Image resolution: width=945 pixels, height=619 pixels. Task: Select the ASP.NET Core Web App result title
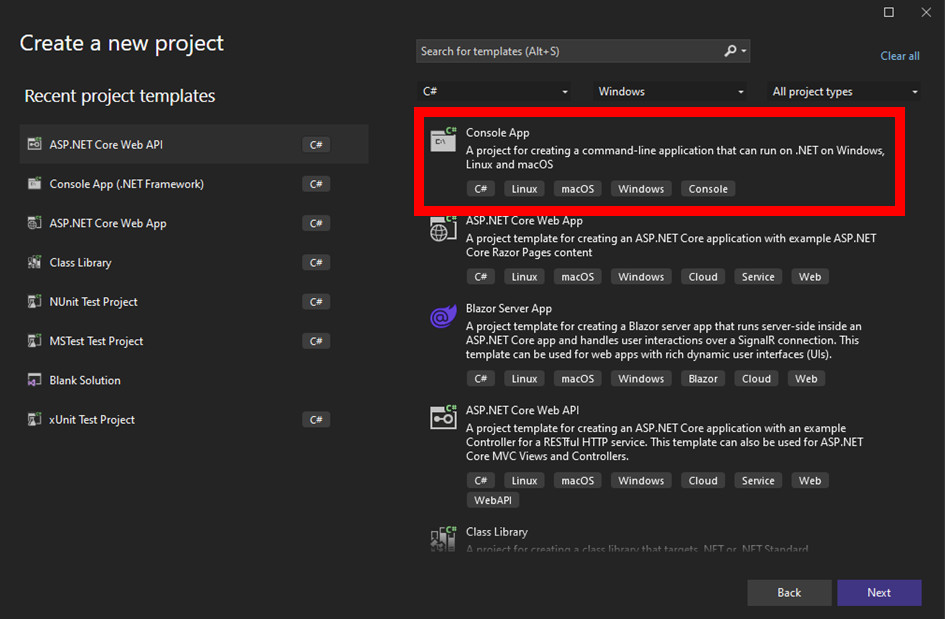pos(524,221)
